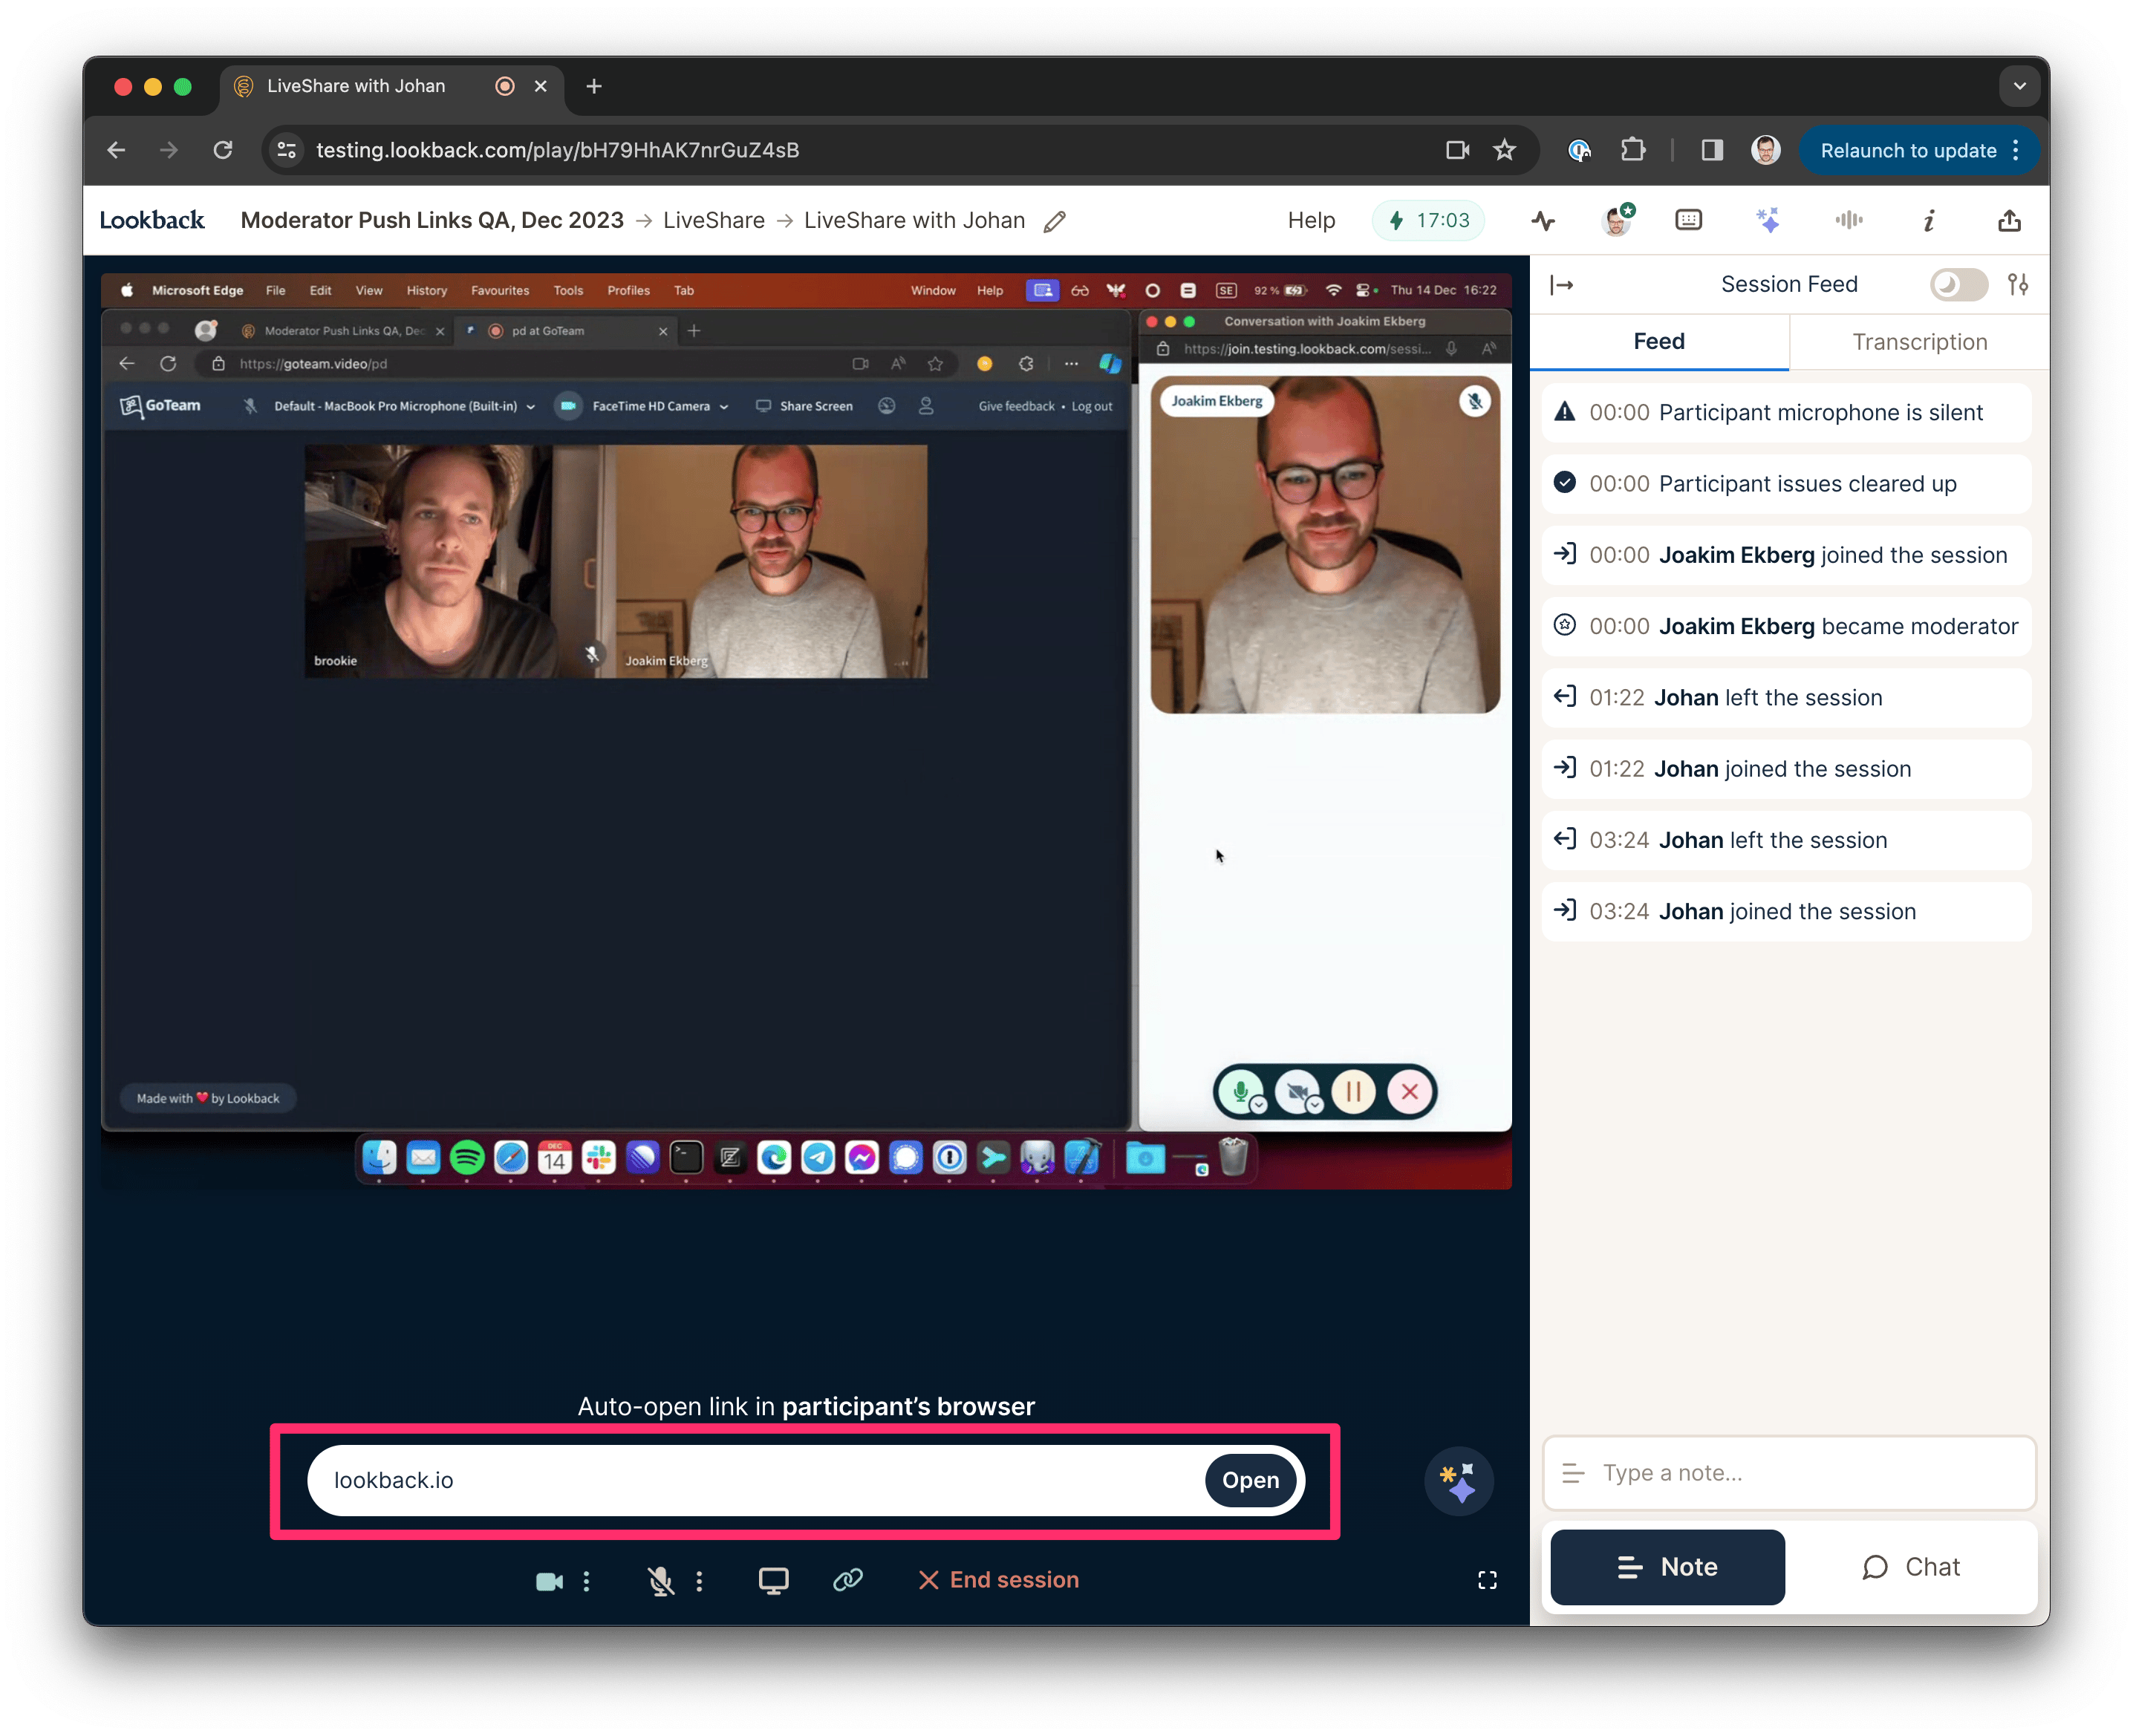
Task: Click the recorded screen video area
Action: (x=806, y=730)
